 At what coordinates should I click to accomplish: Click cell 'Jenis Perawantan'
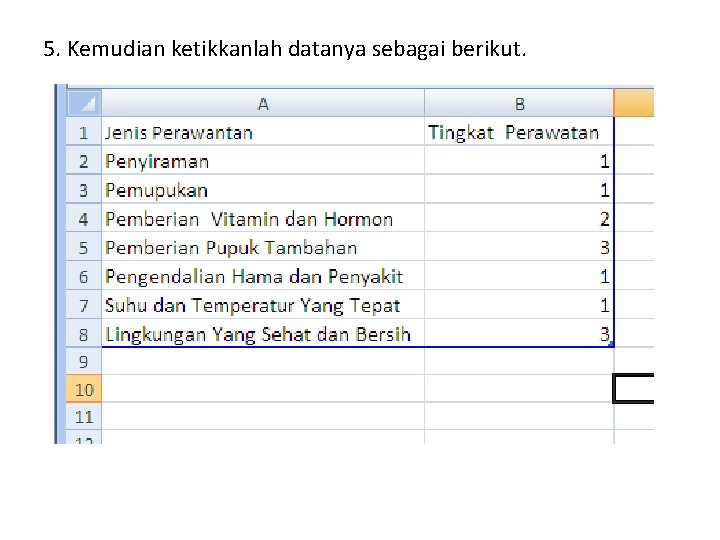263,132
